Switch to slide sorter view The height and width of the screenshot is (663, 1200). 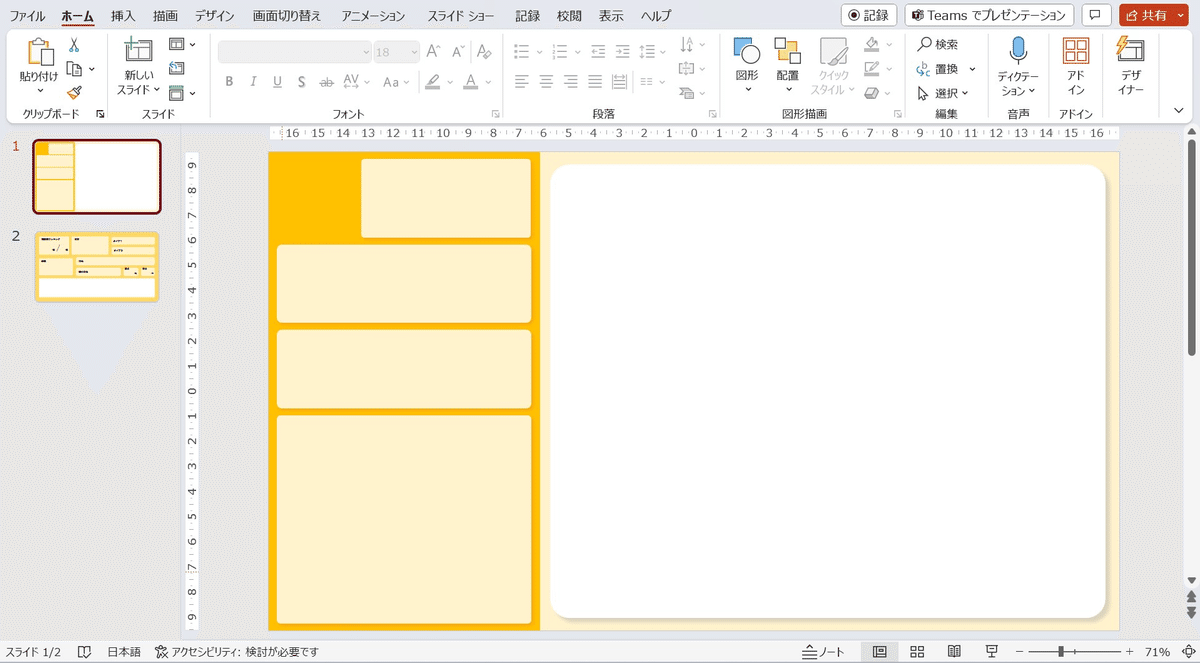tap(917, 652)
